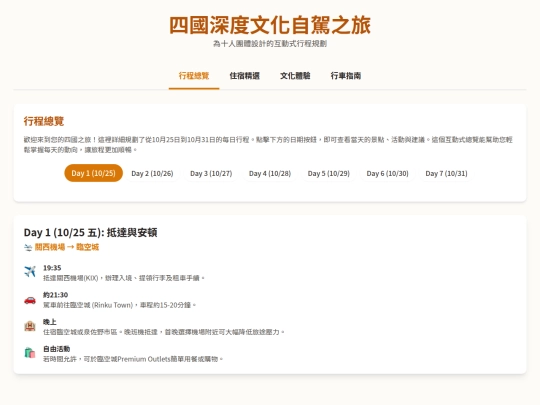Open the 行車指南 tab
The width and height of the screenshot is (540, 405).
click(346, 76)
